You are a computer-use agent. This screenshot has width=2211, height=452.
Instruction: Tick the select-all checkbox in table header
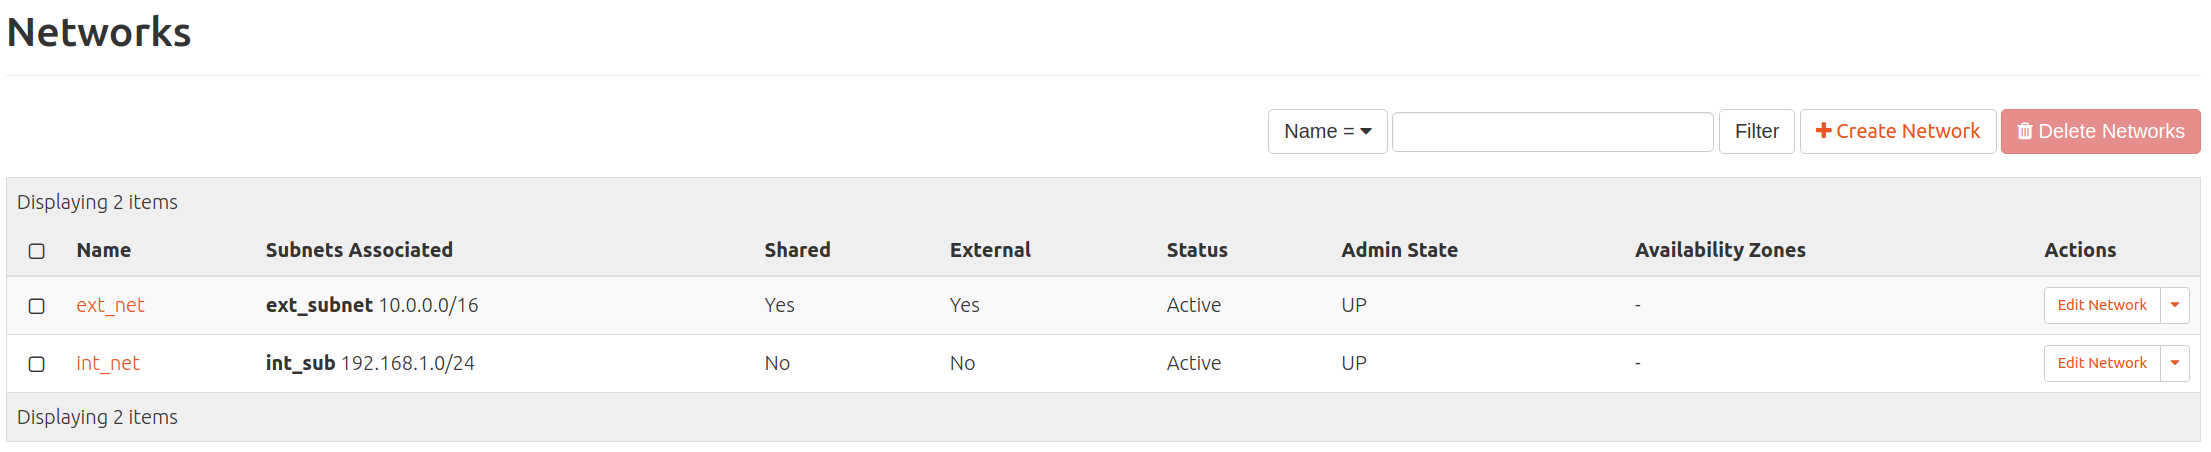click(x=37, y=251)
